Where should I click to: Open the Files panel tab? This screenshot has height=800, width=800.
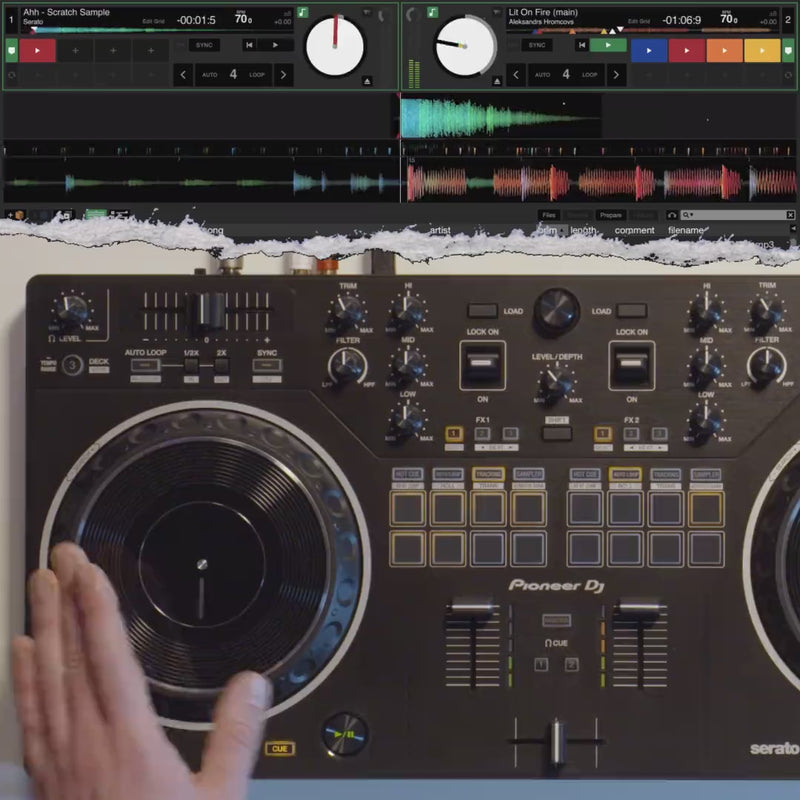click(x=549, y=215)
